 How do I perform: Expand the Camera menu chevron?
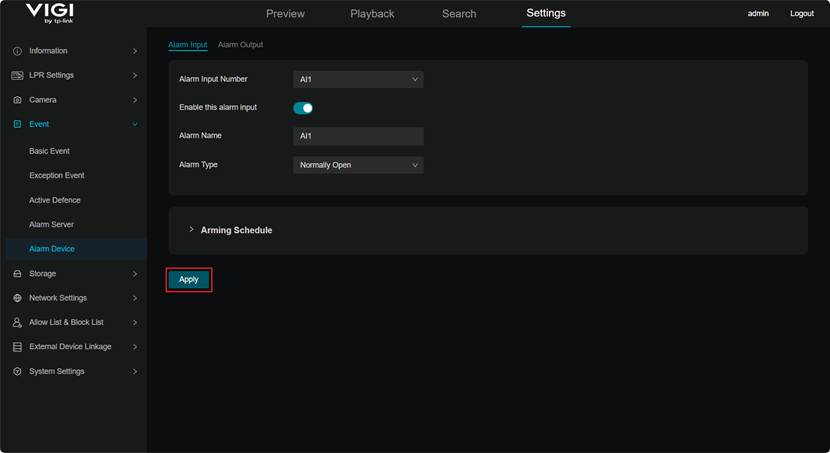135,100
